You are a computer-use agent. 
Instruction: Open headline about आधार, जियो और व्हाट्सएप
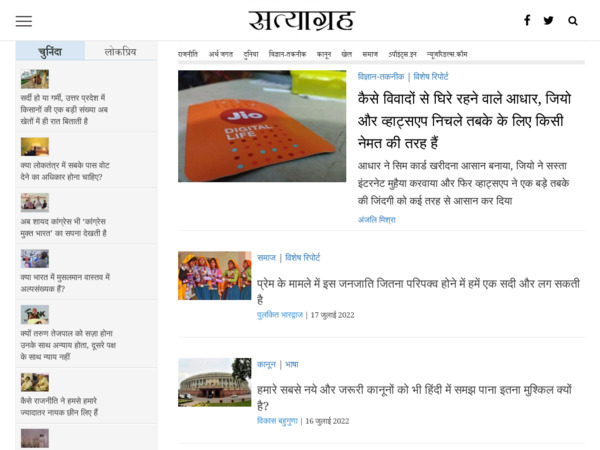[464, 121]
